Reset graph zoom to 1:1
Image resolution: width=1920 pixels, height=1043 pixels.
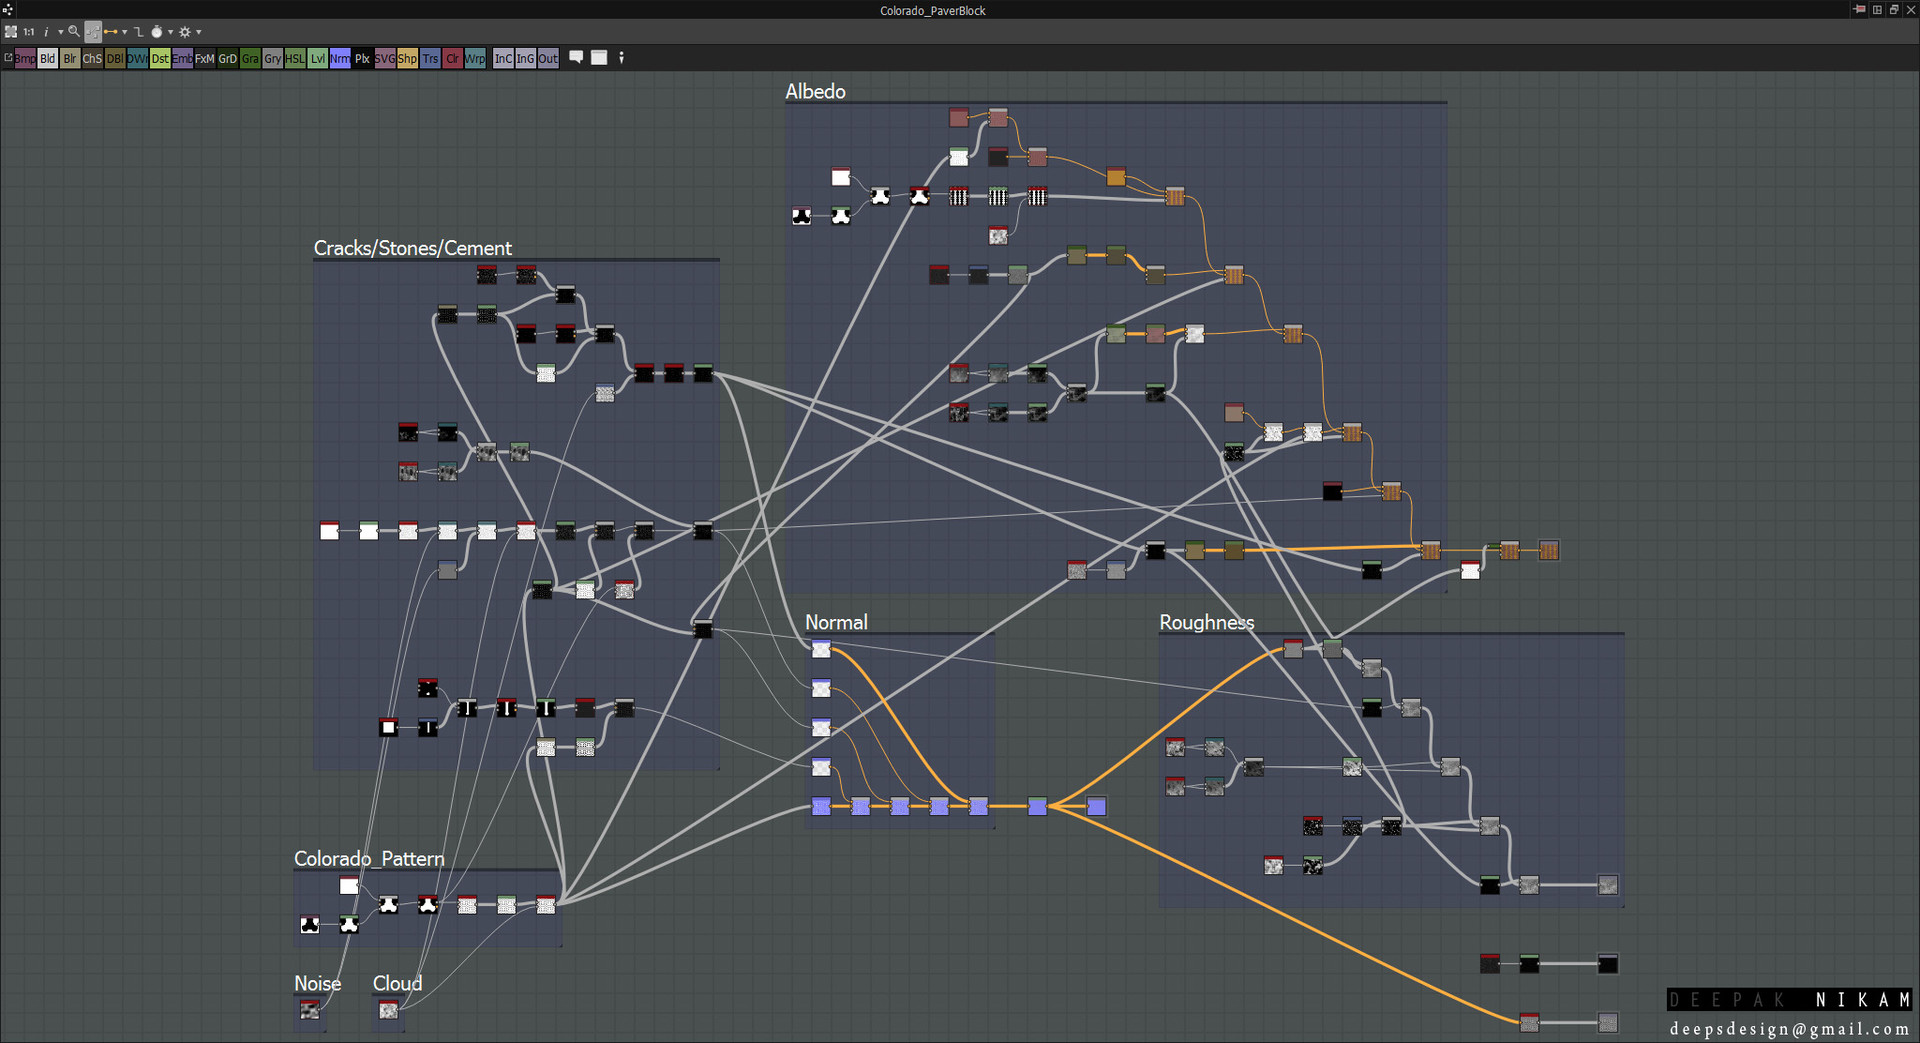pyautogui.click(x=29, y=32)
